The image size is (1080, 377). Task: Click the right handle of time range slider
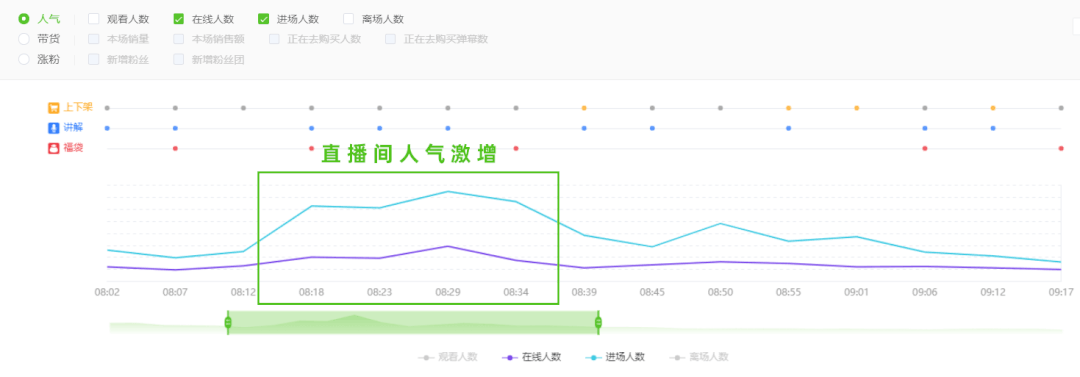(x=598, y=323)
